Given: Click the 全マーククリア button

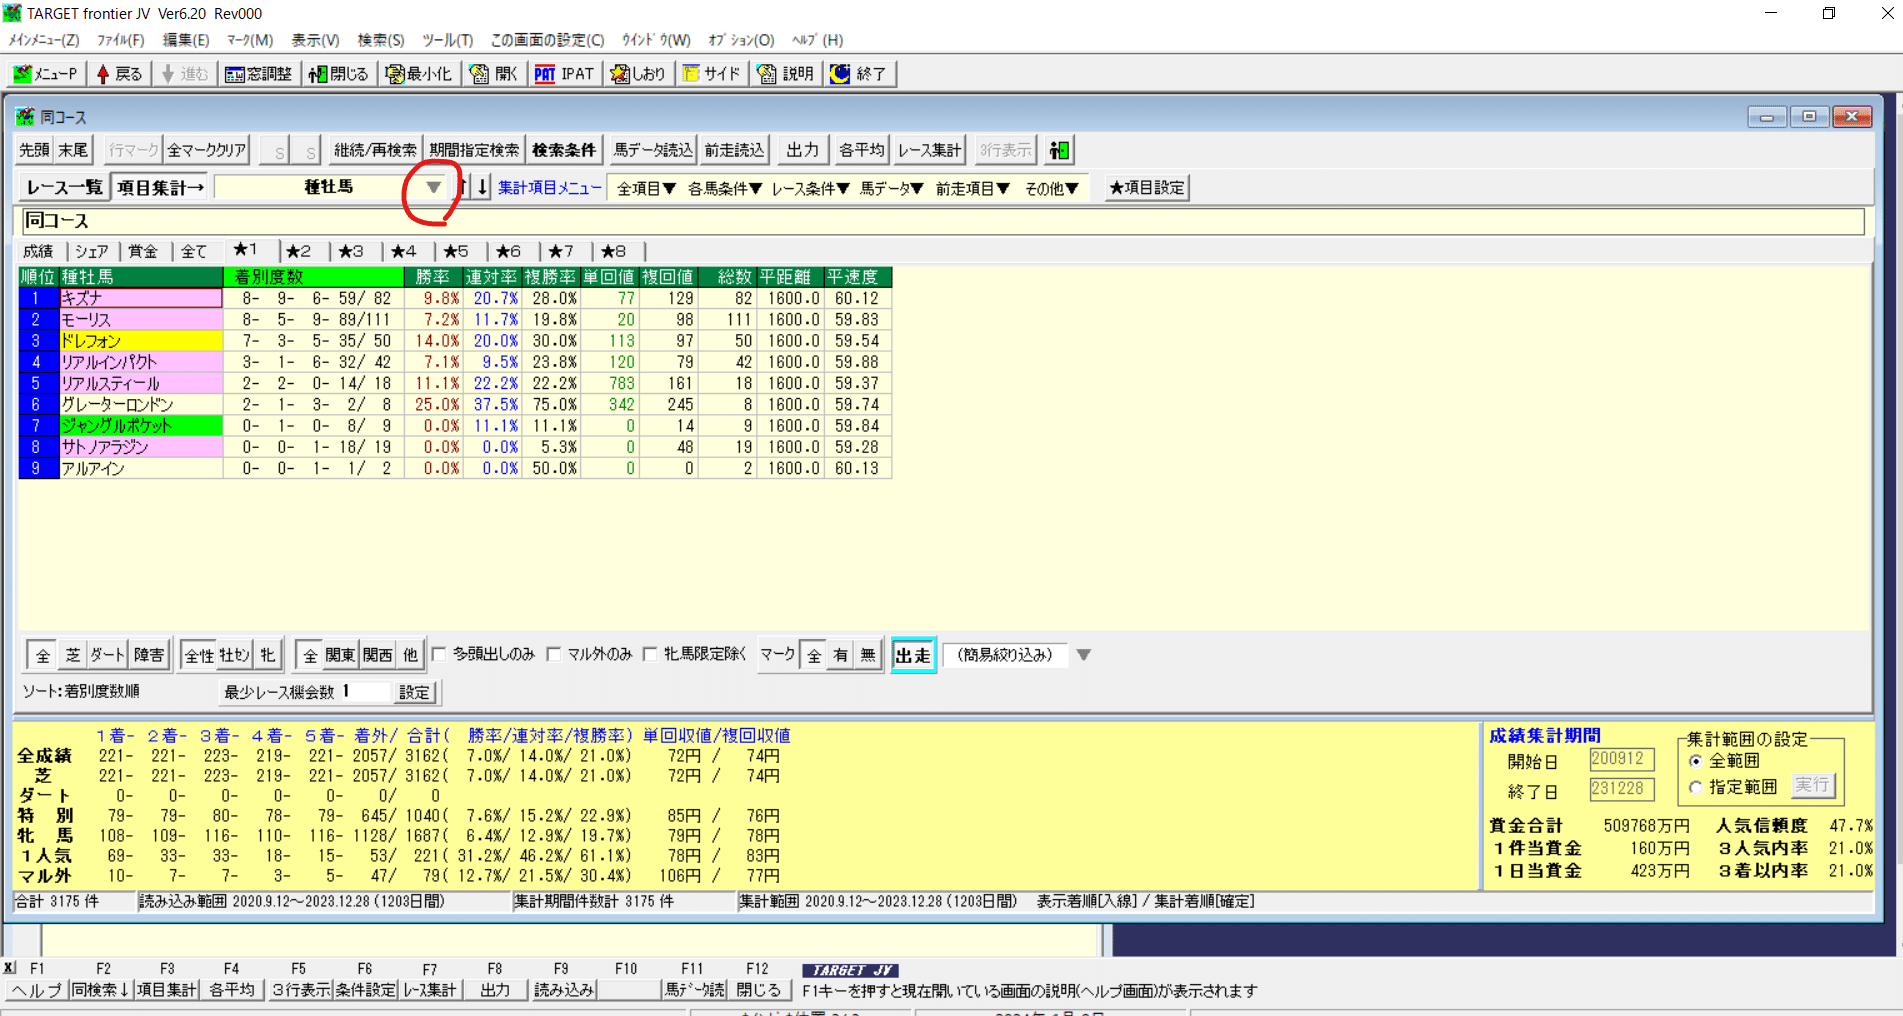Looking at the screenshot, I should click(x=206, y=150).
